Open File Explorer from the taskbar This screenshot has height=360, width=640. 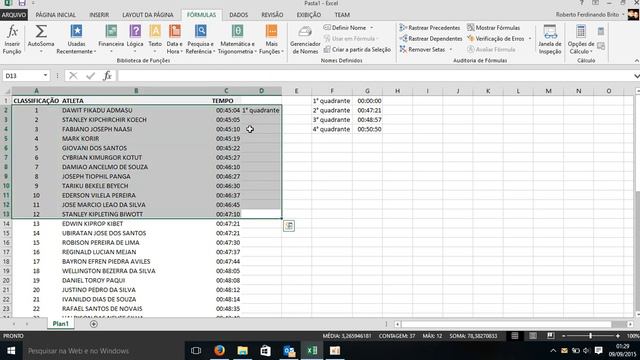(242, 351)
